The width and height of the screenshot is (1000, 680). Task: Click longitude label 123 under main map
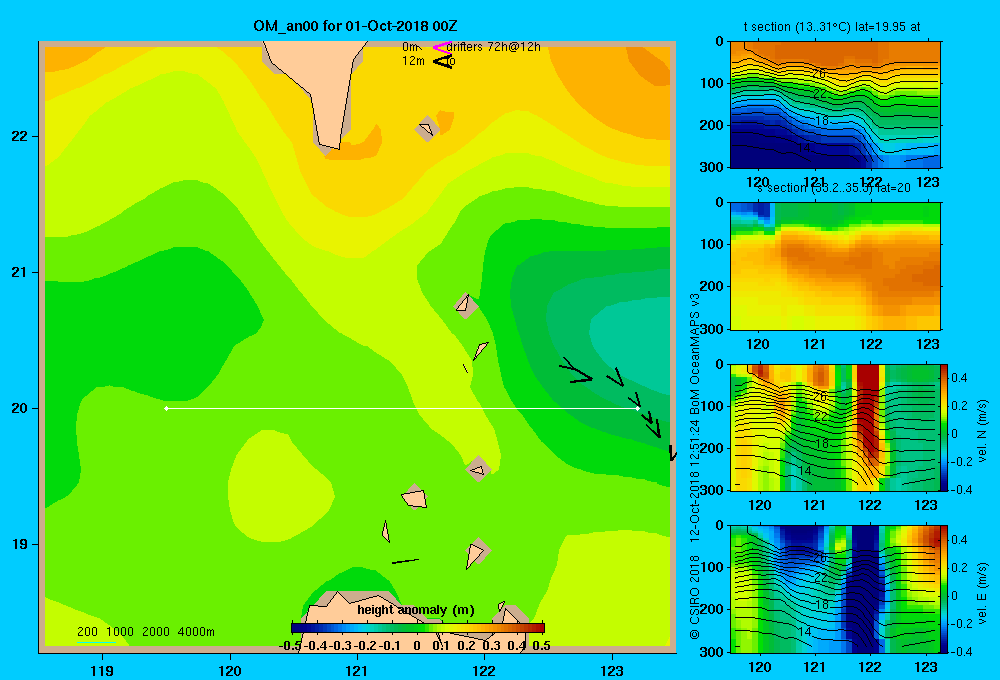612,670
